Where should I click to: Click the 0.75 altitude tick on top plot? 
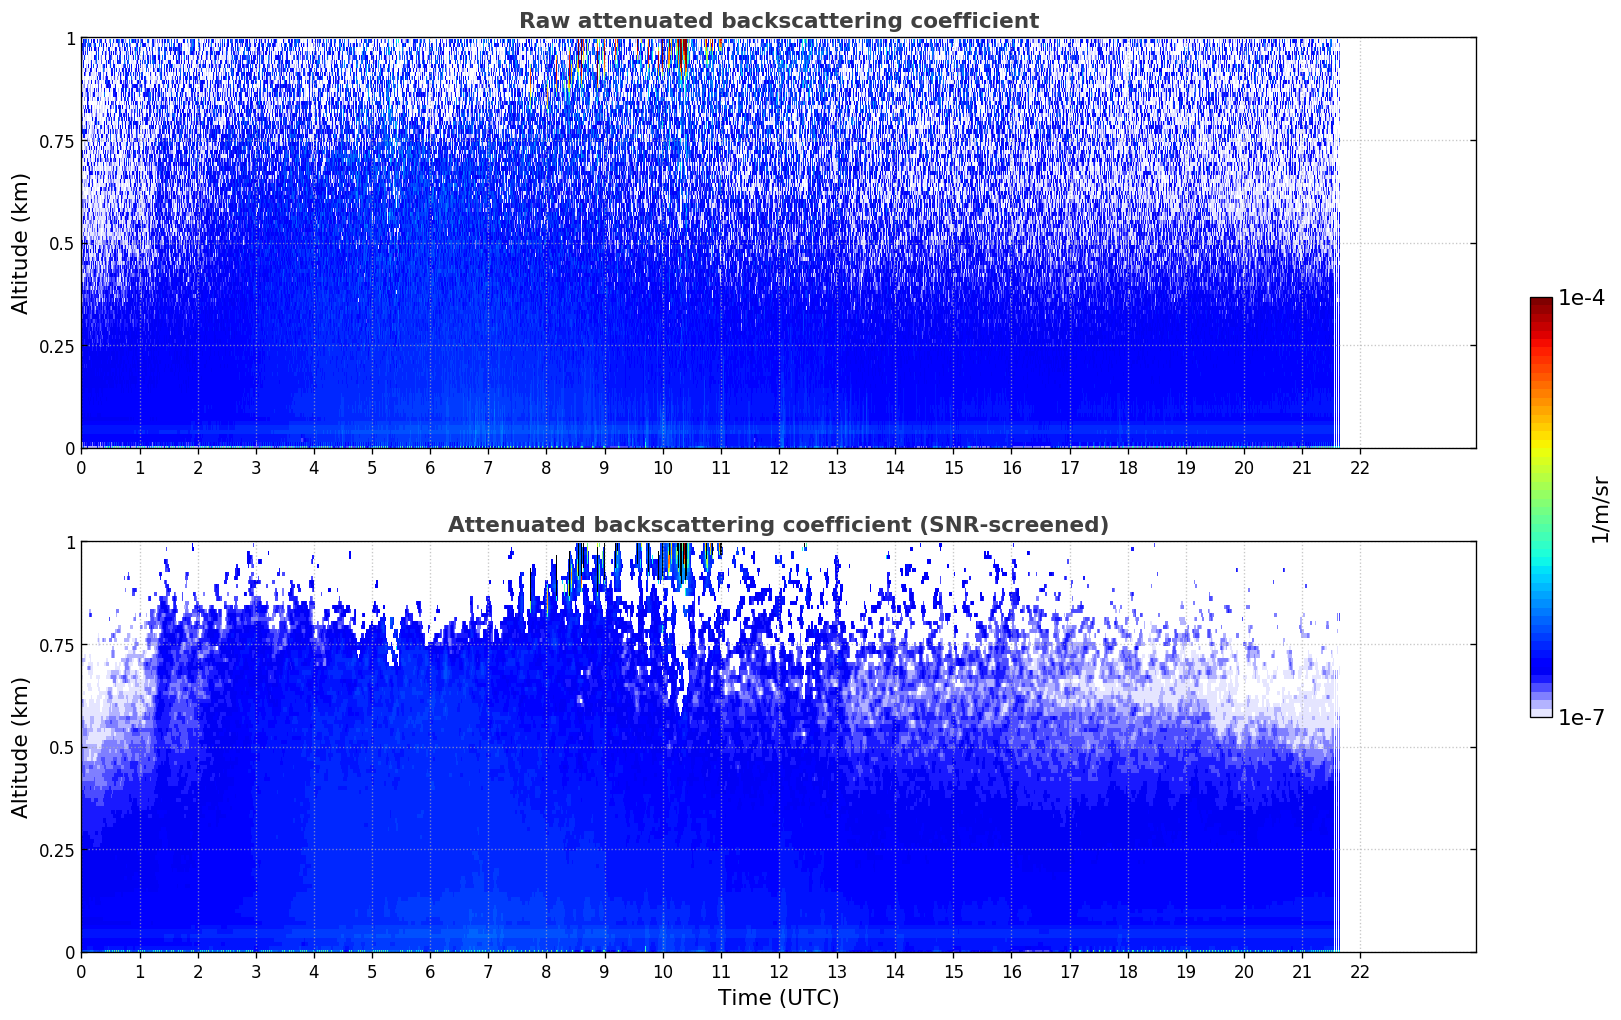coord(57,141)
